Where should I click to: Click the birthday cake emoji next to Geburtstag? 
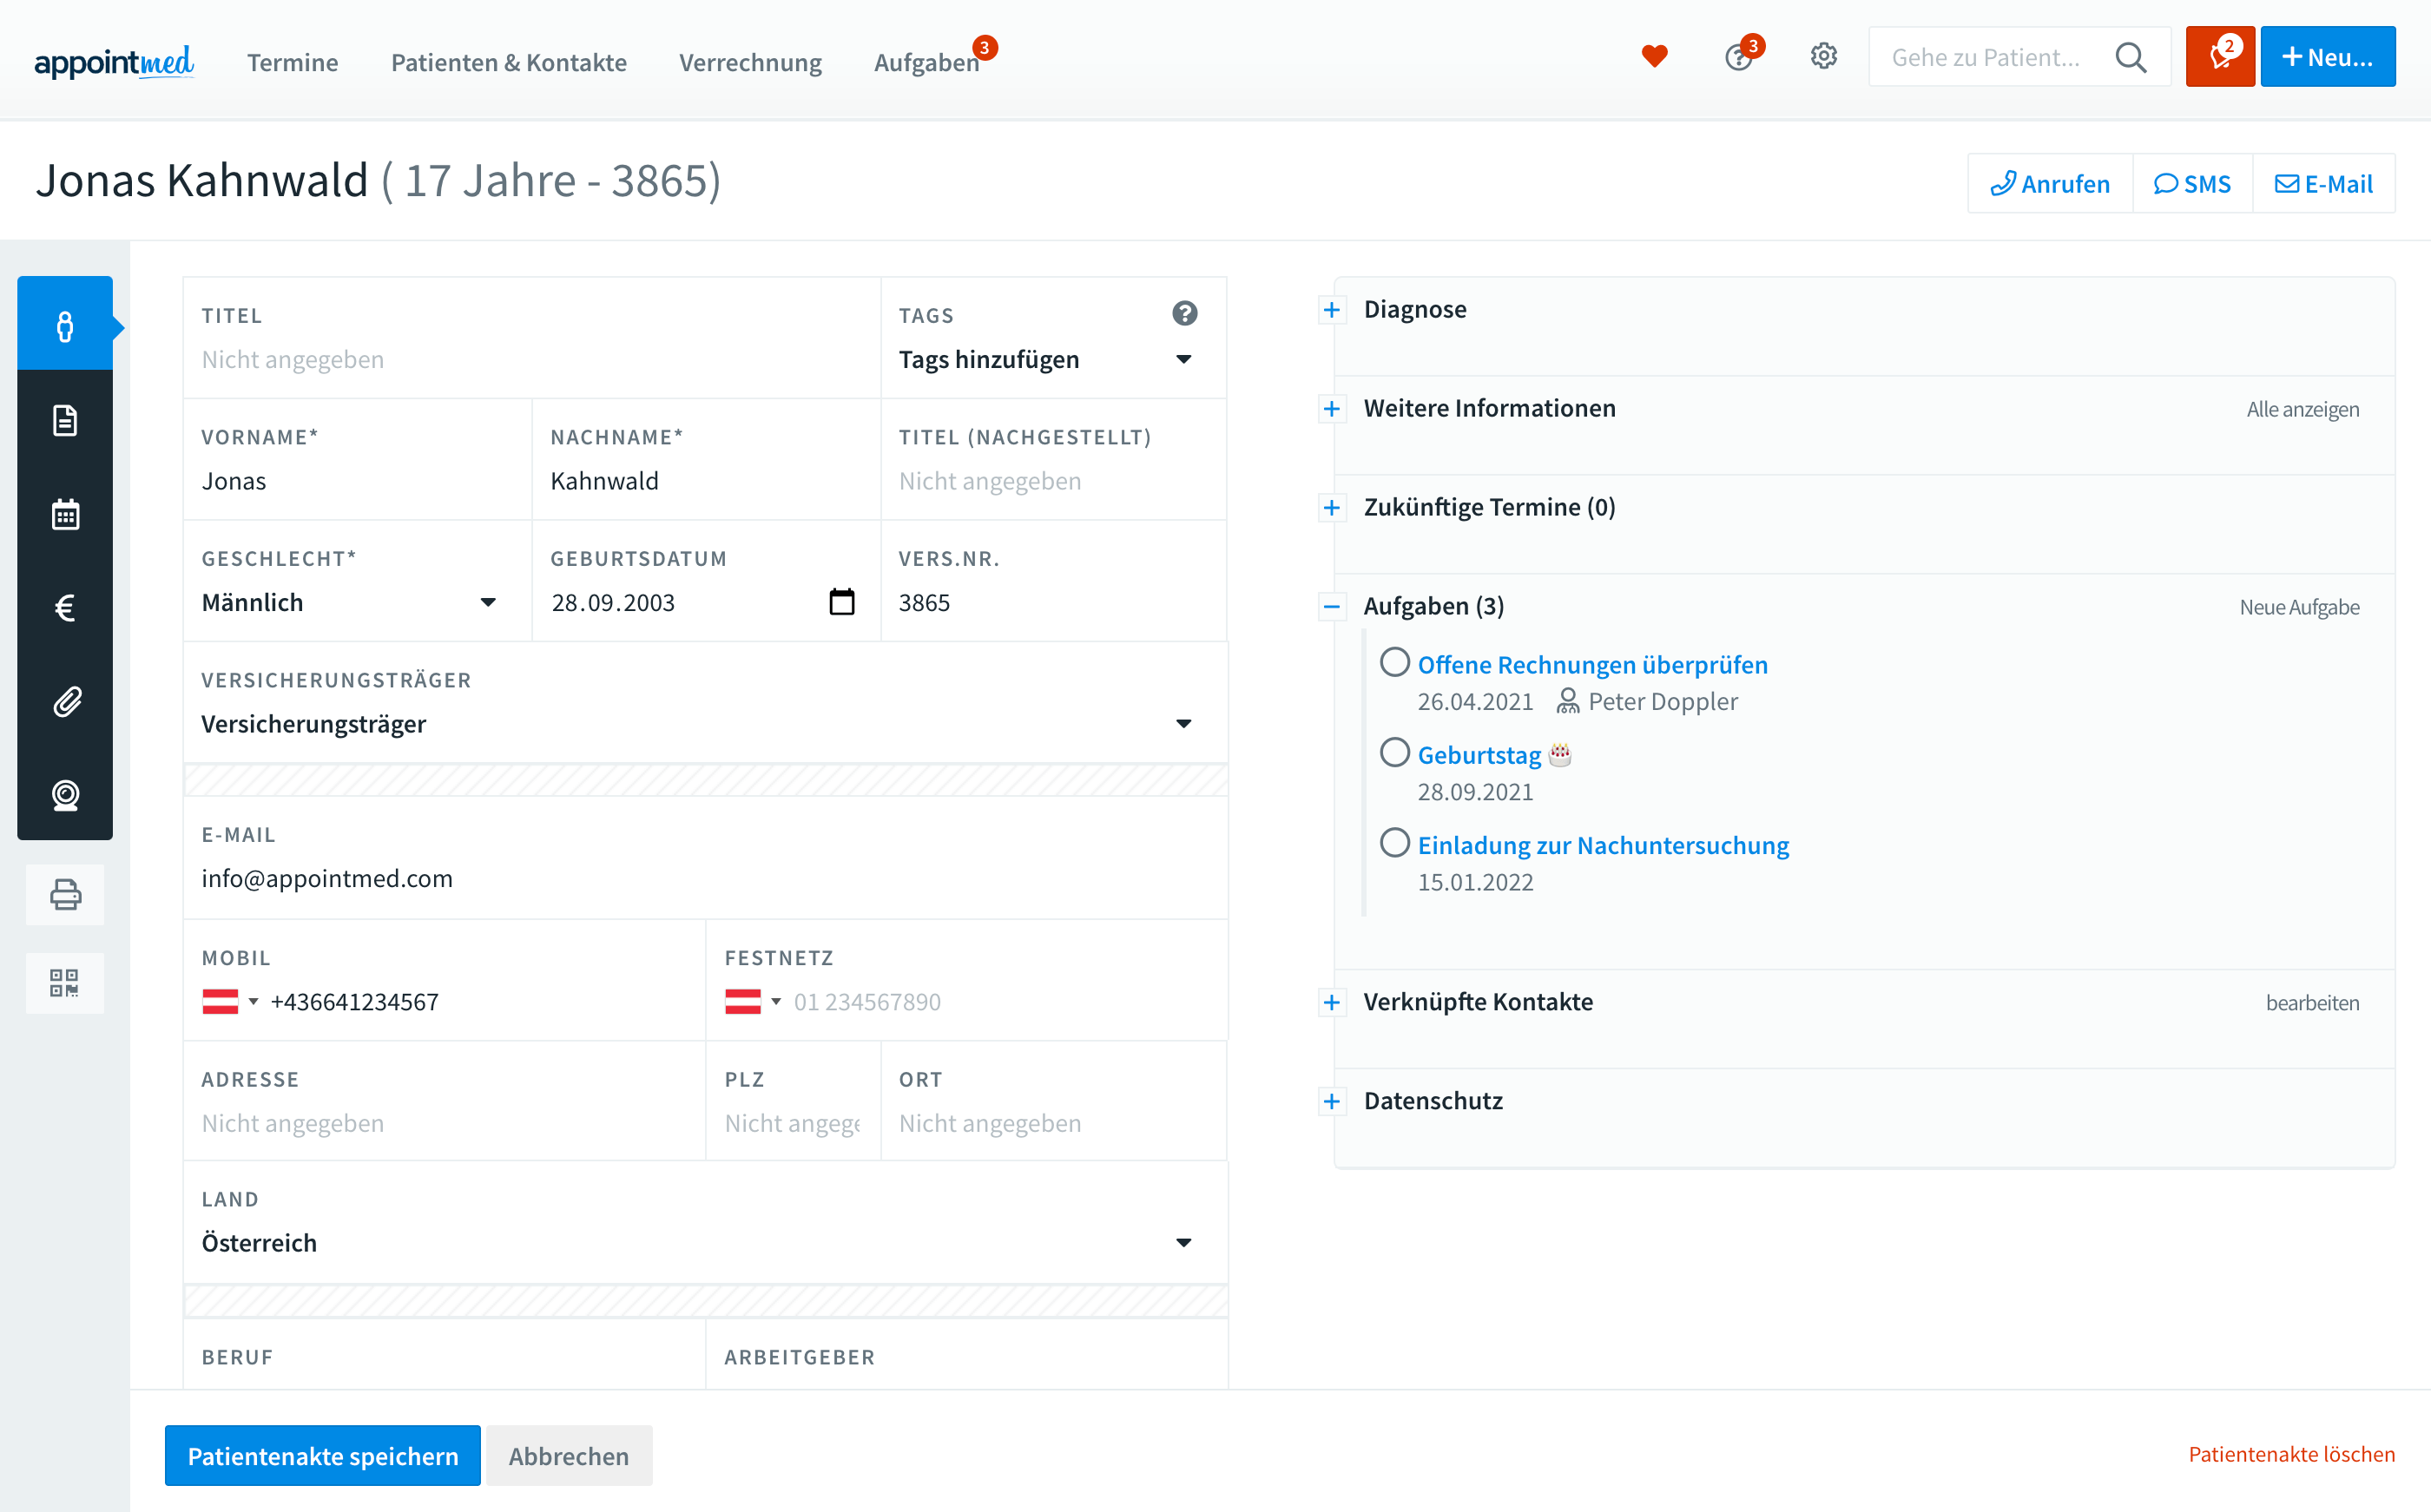coord(1560,755)
